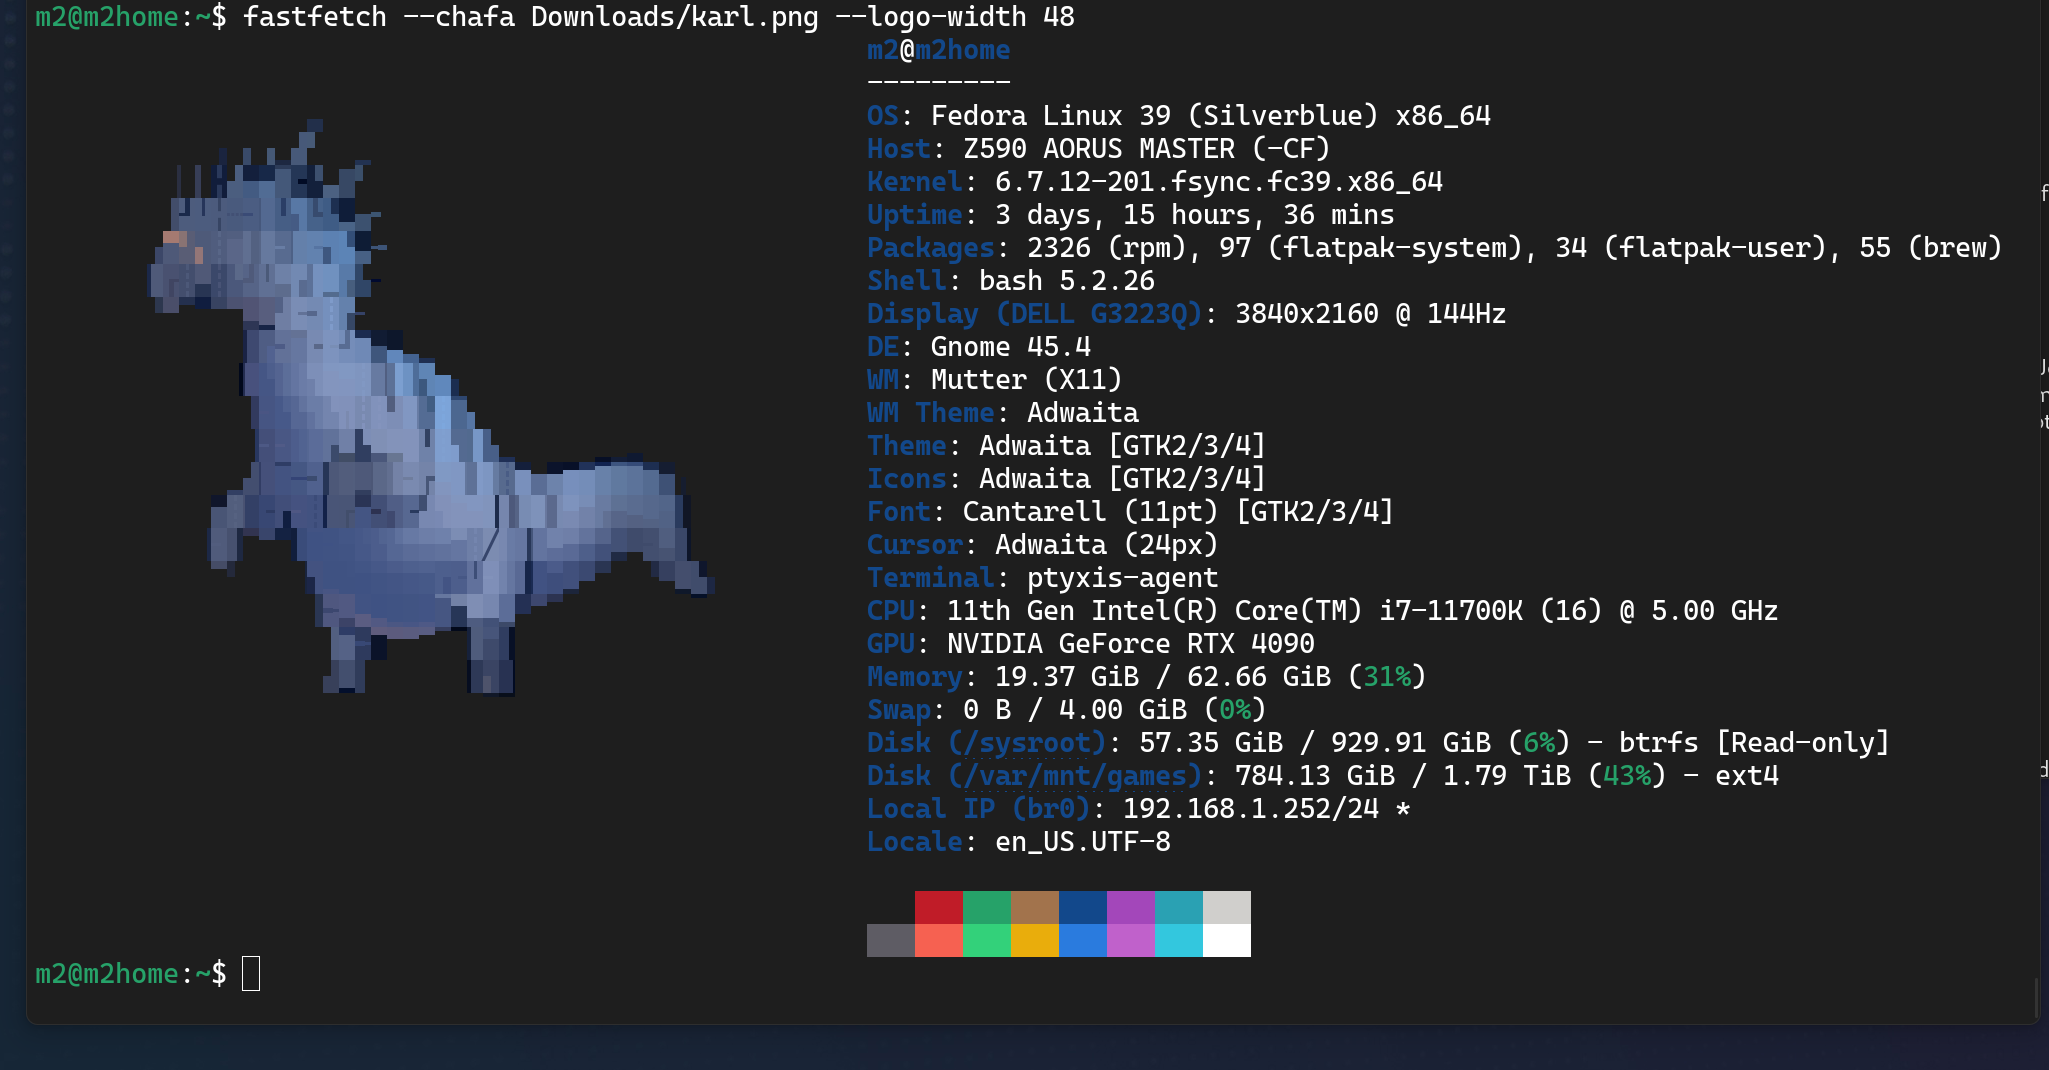Select the cyan swatch in the bottom row

click(x=1179, y=940)
